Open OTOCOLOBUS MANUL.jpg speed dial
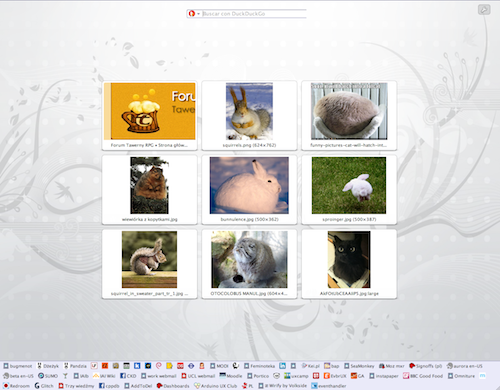The height and width of the screenshot is (390, 500). (x=249, y=264)
